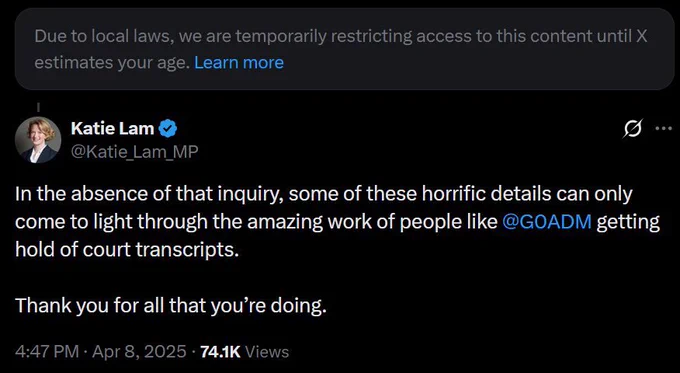Click the thread connector line above avatar
680x373 pixels.
[x=38, y=107]
